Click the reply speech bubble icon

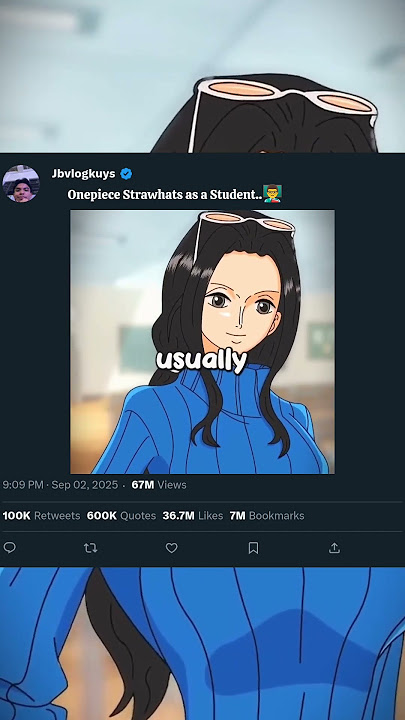10,547
